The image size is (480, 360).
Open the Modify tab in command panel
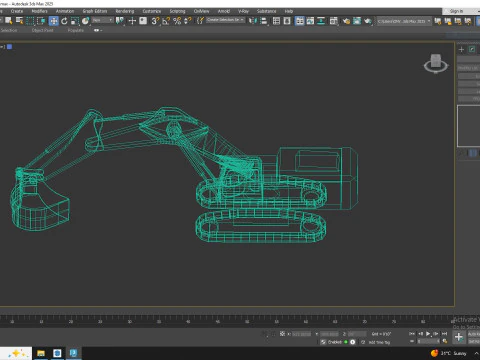tap(472, 50)
